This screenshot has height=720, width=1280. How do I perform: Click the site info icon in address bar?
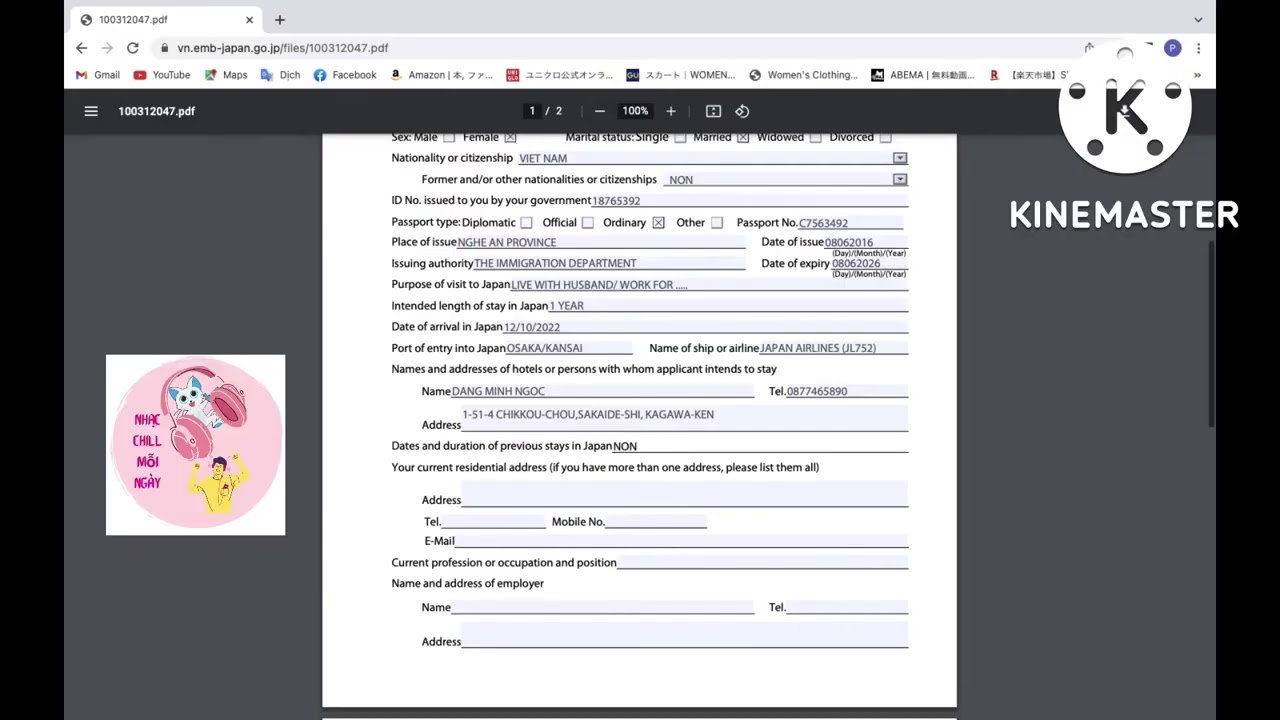(x=163, y=48)
